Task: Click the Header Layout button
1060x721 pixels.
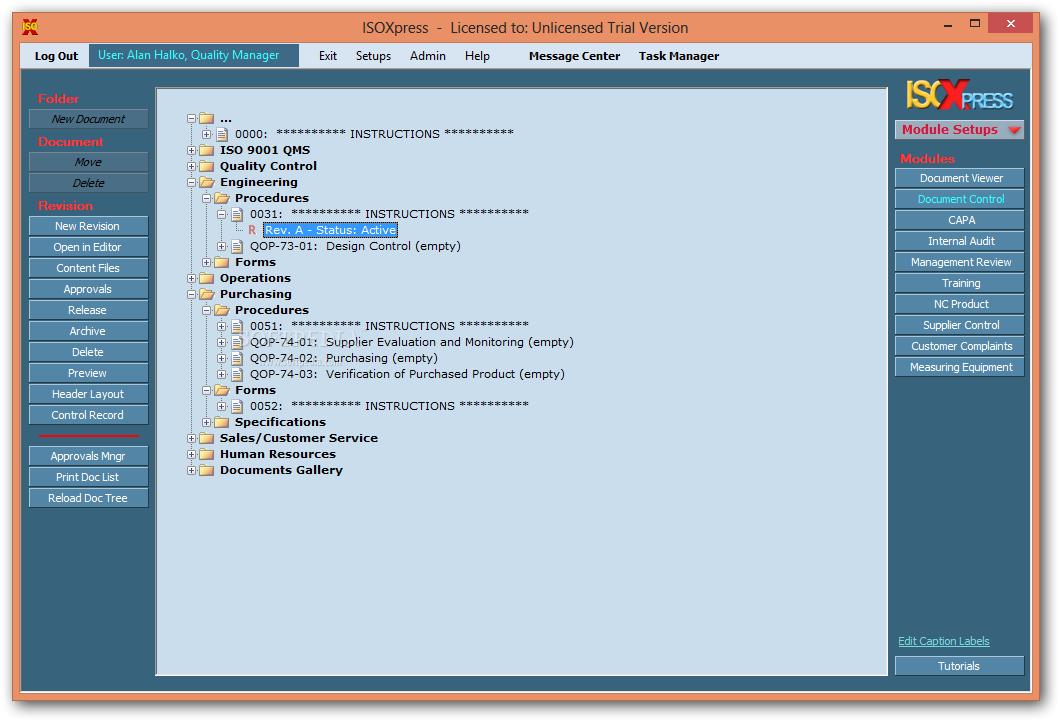Action: tap(88, 394)
